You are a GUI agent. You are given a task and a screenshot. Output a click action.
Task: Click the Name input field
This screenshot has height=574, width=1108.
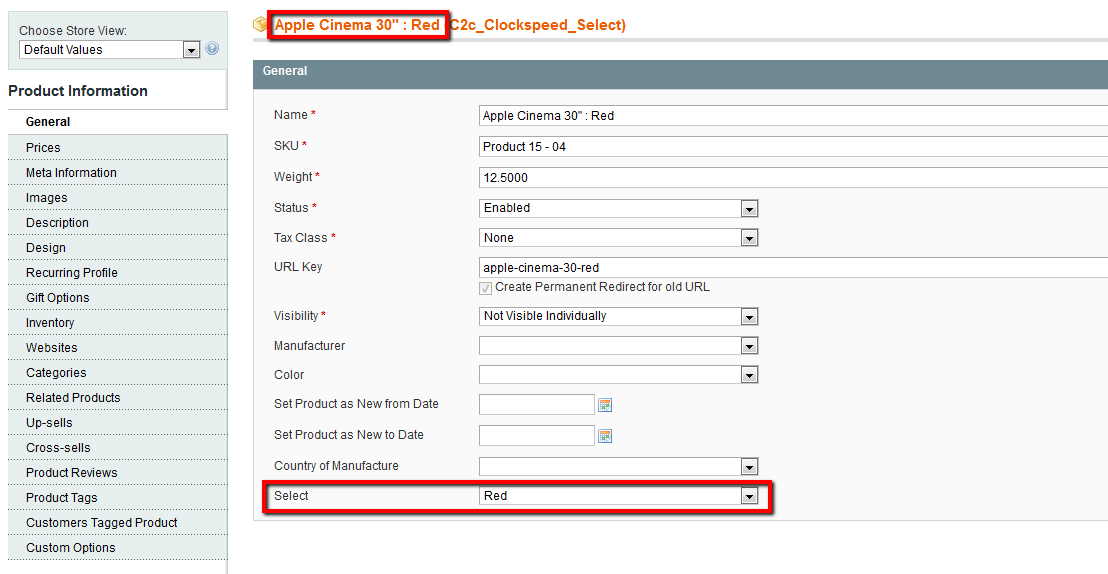pos(793,115)
